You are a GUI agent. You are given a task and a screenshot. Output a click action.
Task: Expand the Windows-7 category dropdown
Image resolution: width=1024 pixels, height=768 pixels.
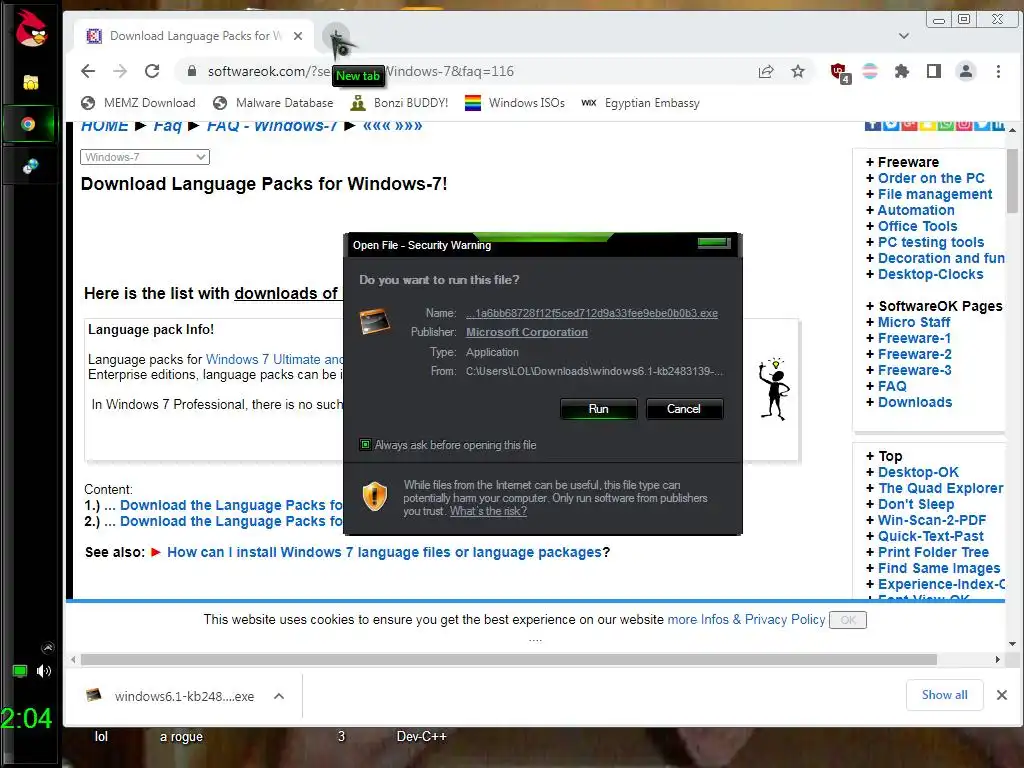coord(145,157)
